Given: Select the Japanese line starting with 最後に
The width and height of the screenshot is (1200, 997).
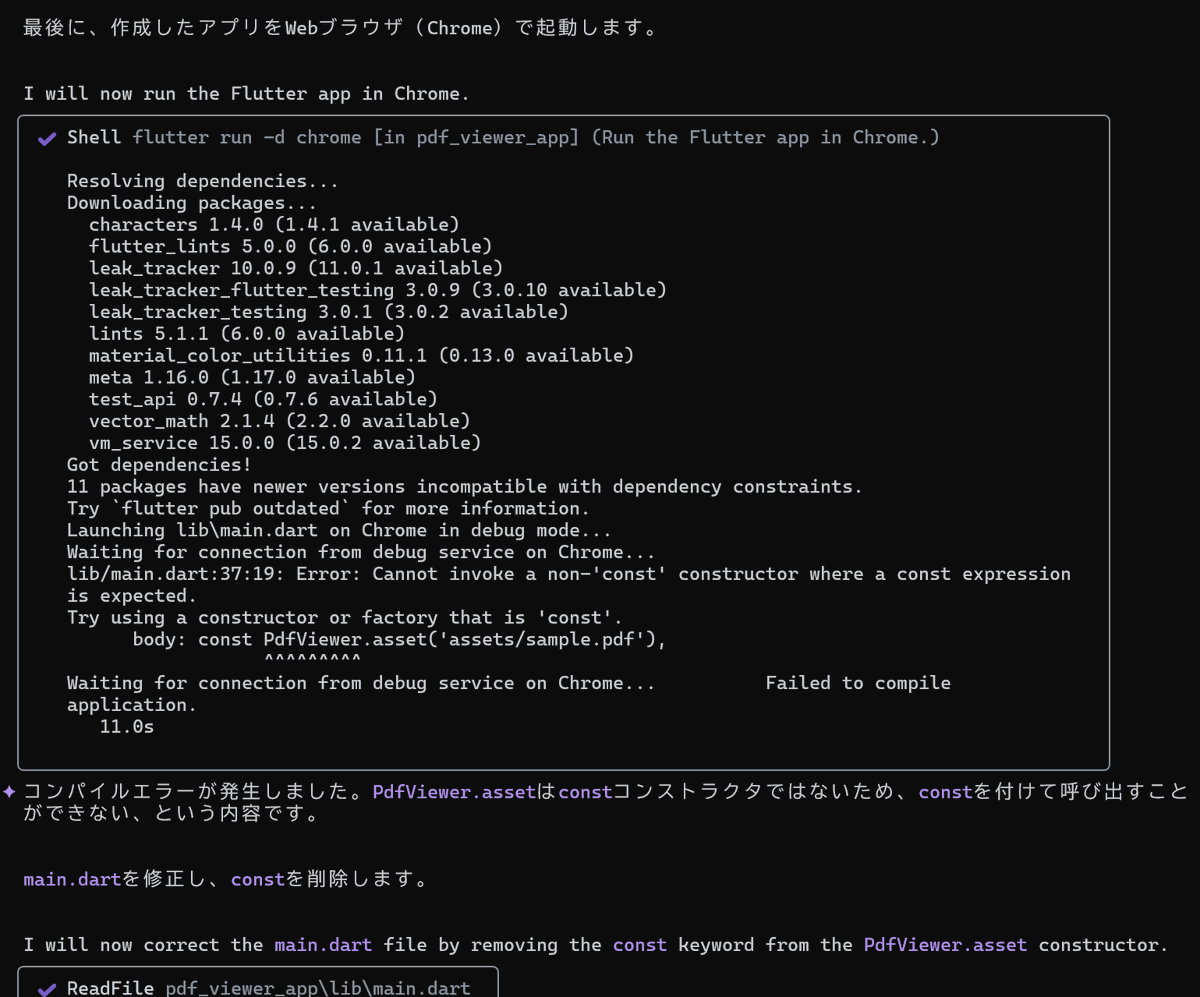Looking at the screenshot, I should click(x=340, y=28).
